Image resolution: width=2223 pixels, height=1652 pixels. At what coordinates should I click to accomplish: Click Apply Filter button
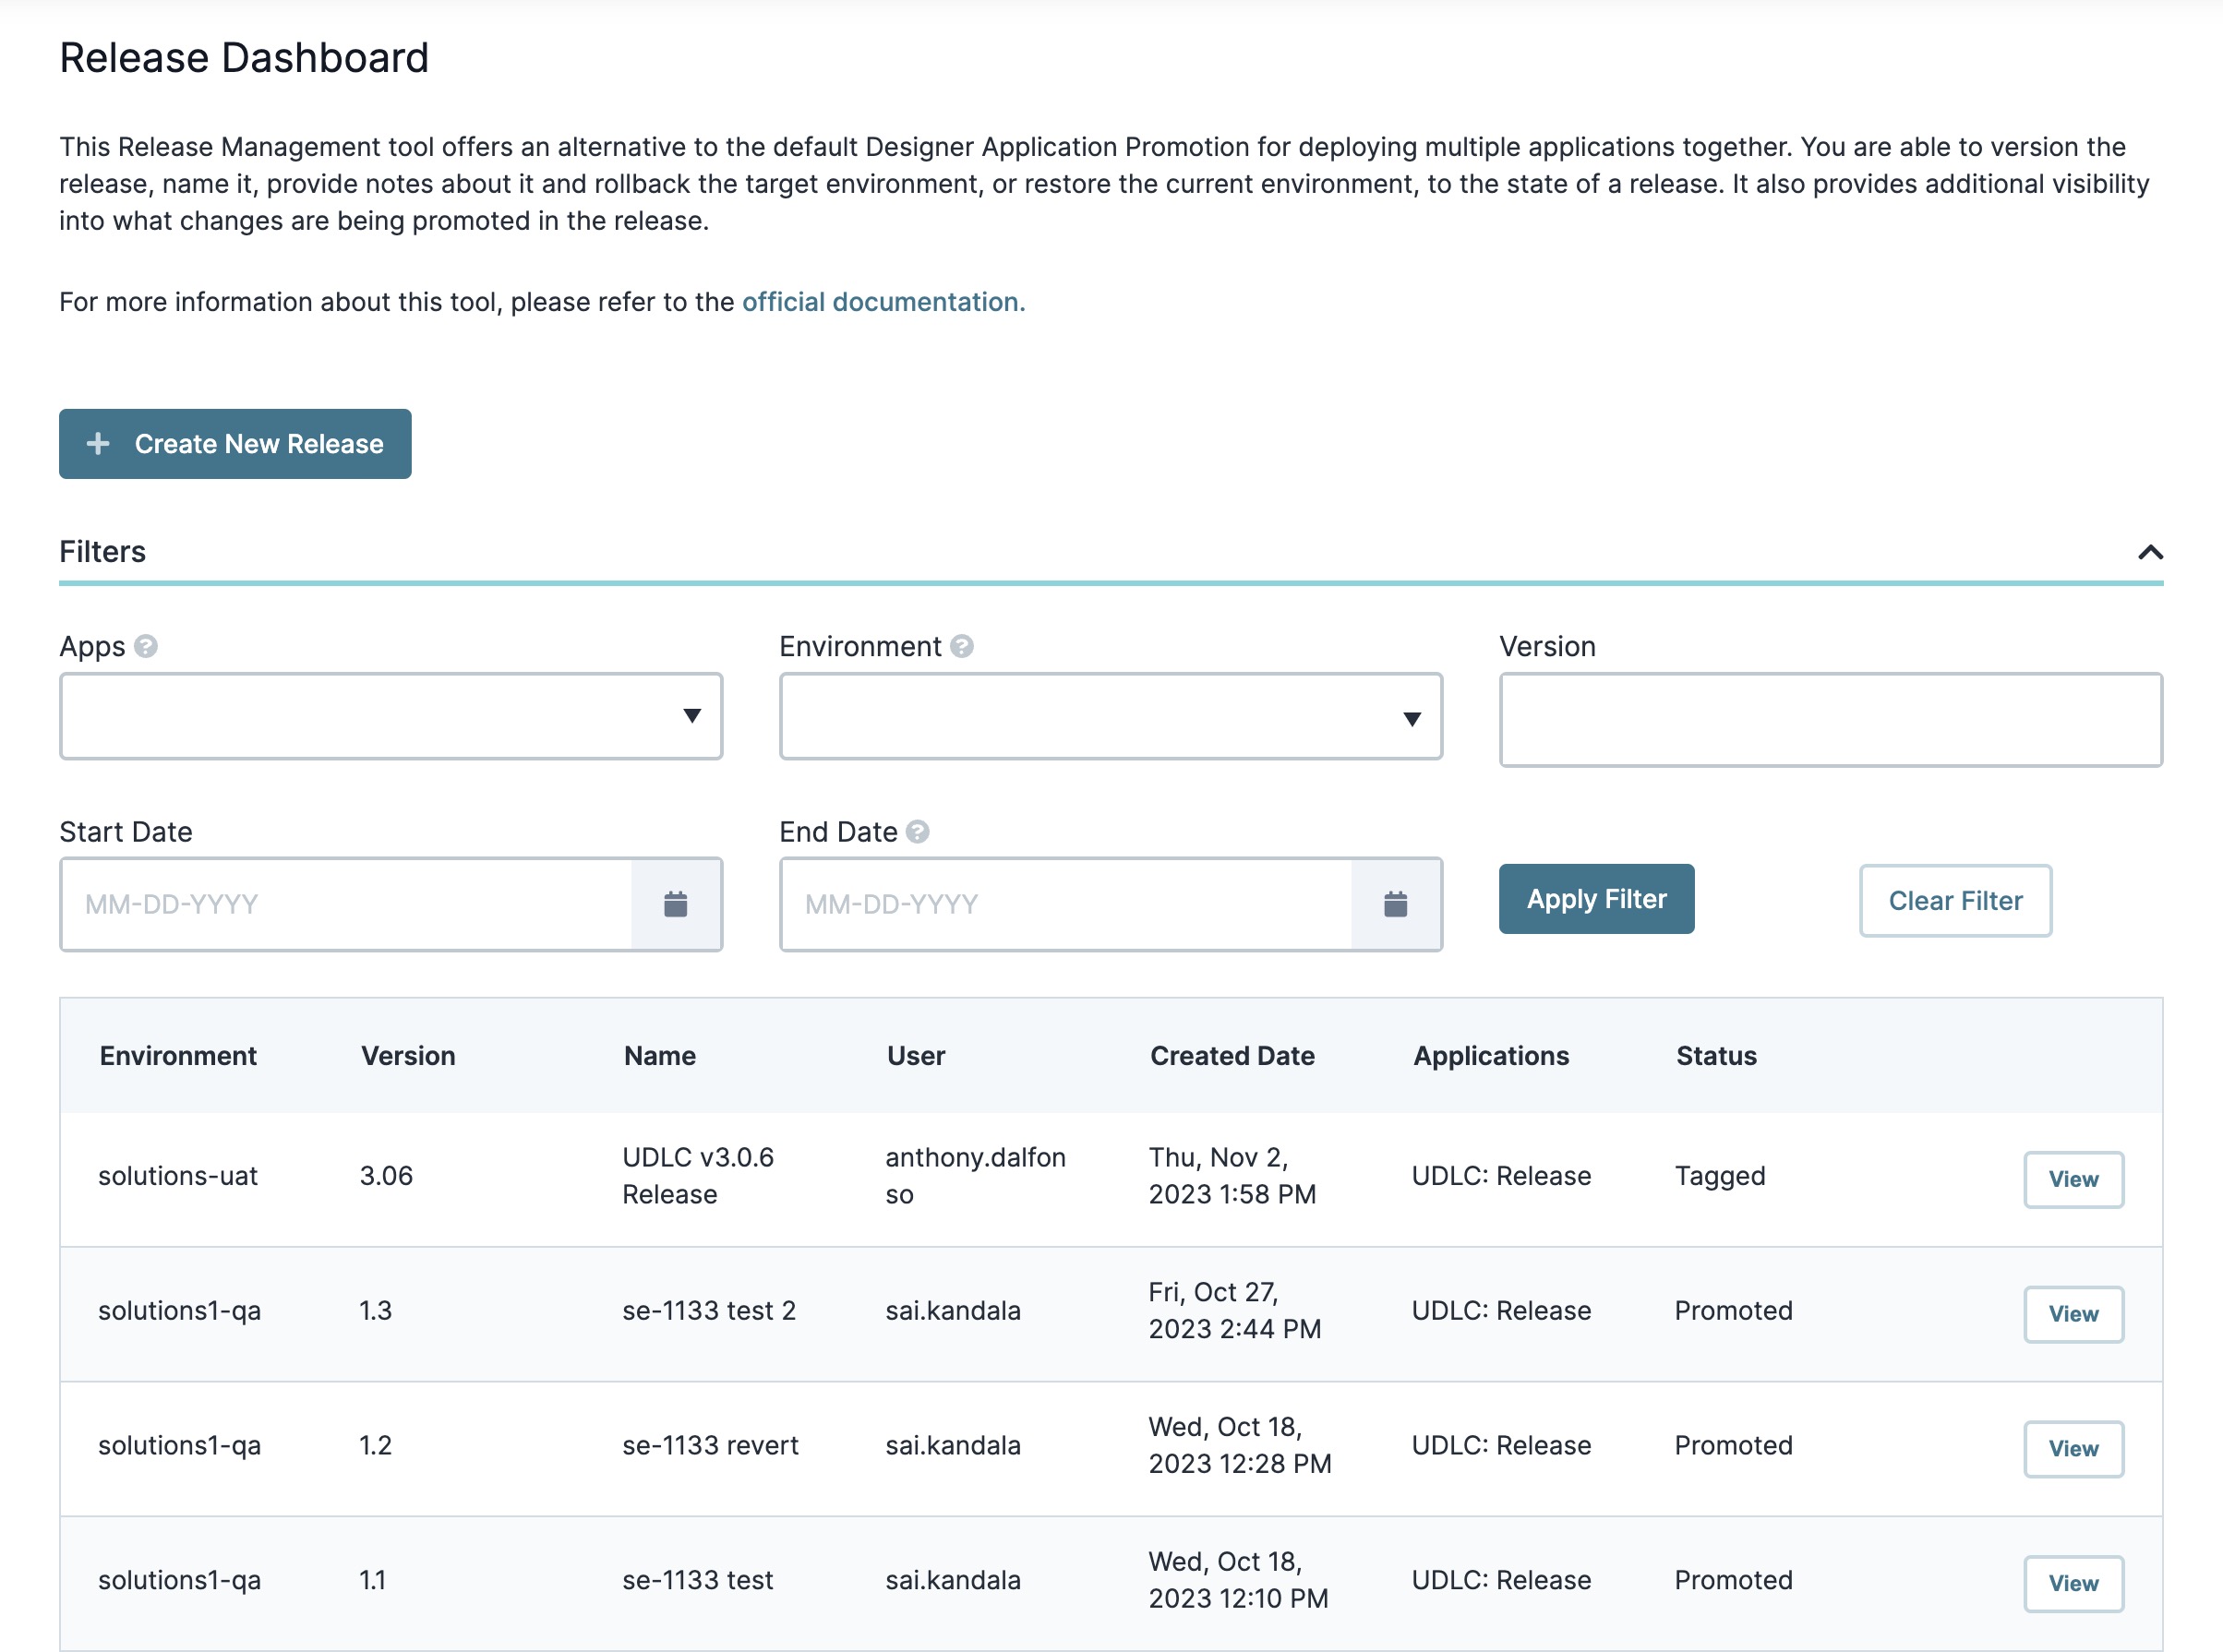point(1597,899)
